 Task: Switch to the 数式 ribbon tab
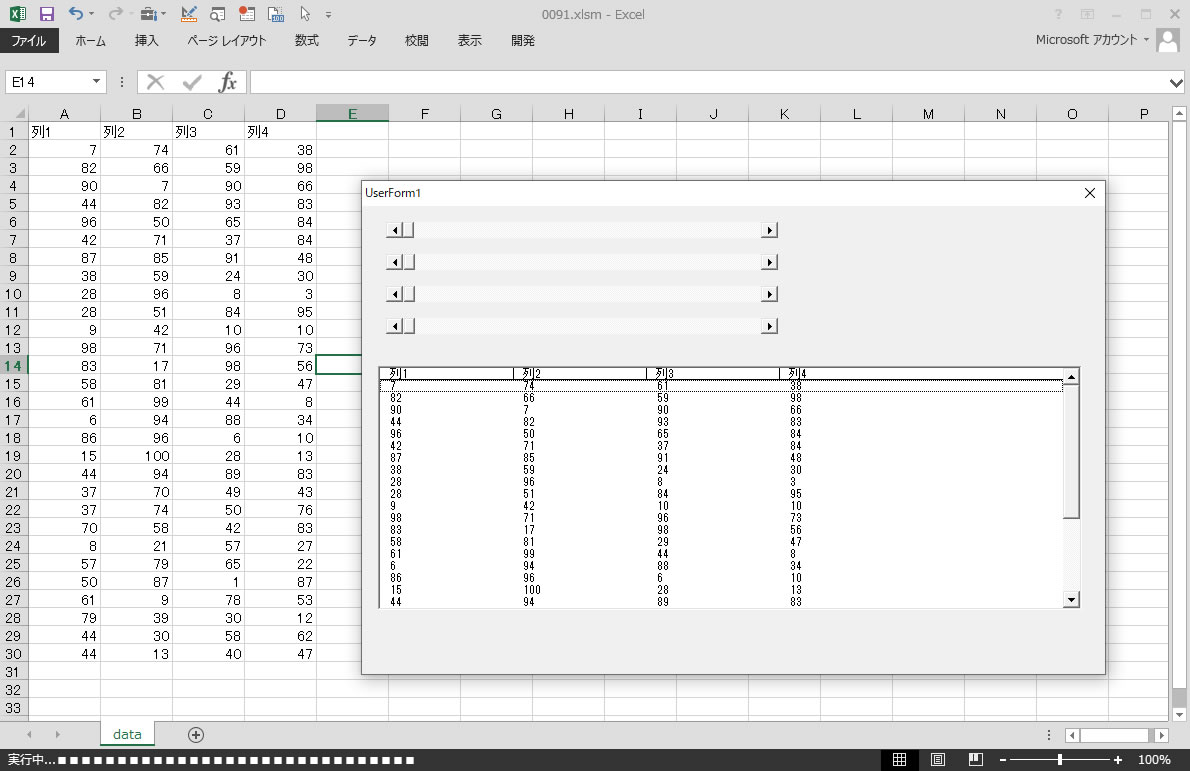point(306,41)
